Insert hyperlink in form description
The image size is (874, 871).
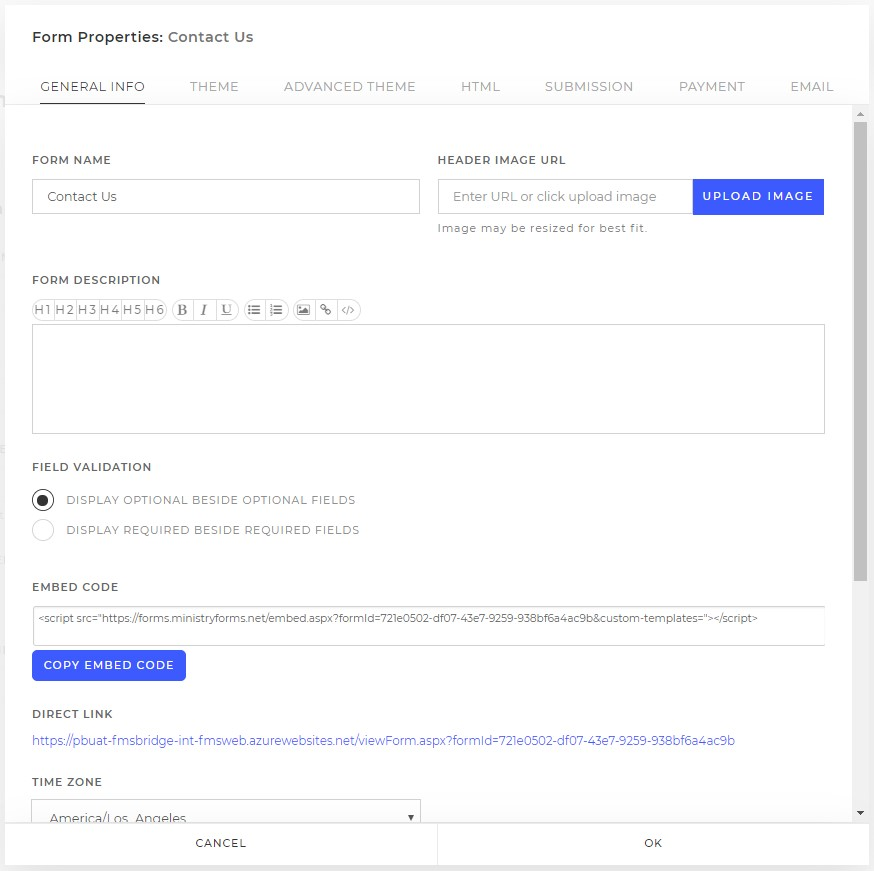(326, 310)
